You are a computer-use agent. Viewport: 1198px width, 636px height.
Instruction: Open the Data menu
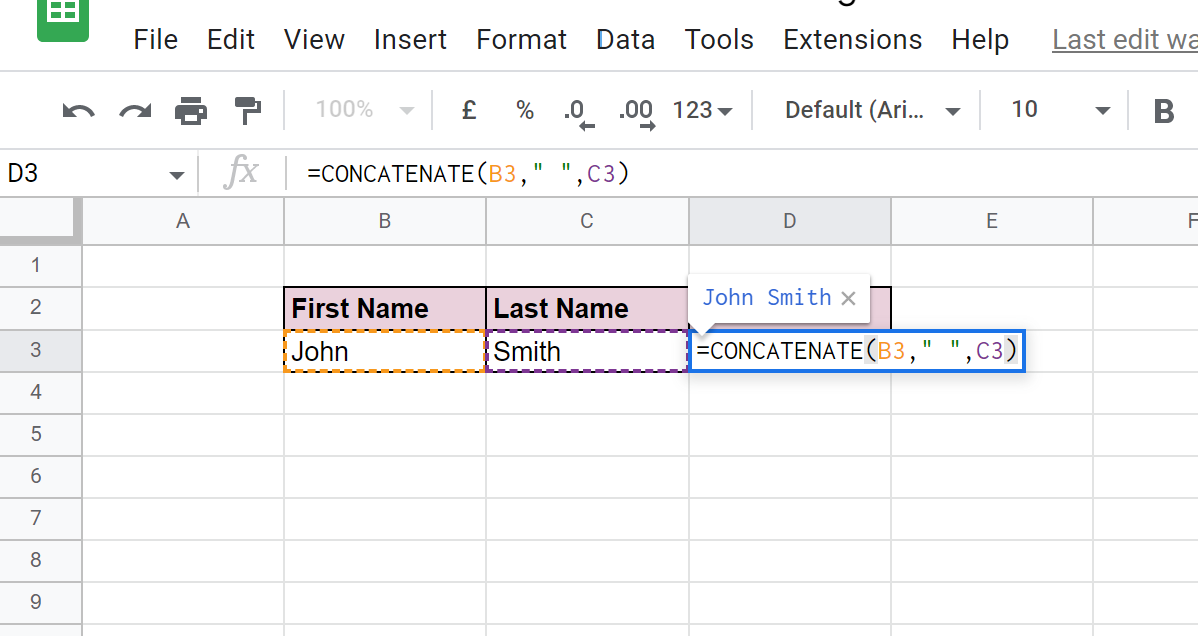coord(625,39)
